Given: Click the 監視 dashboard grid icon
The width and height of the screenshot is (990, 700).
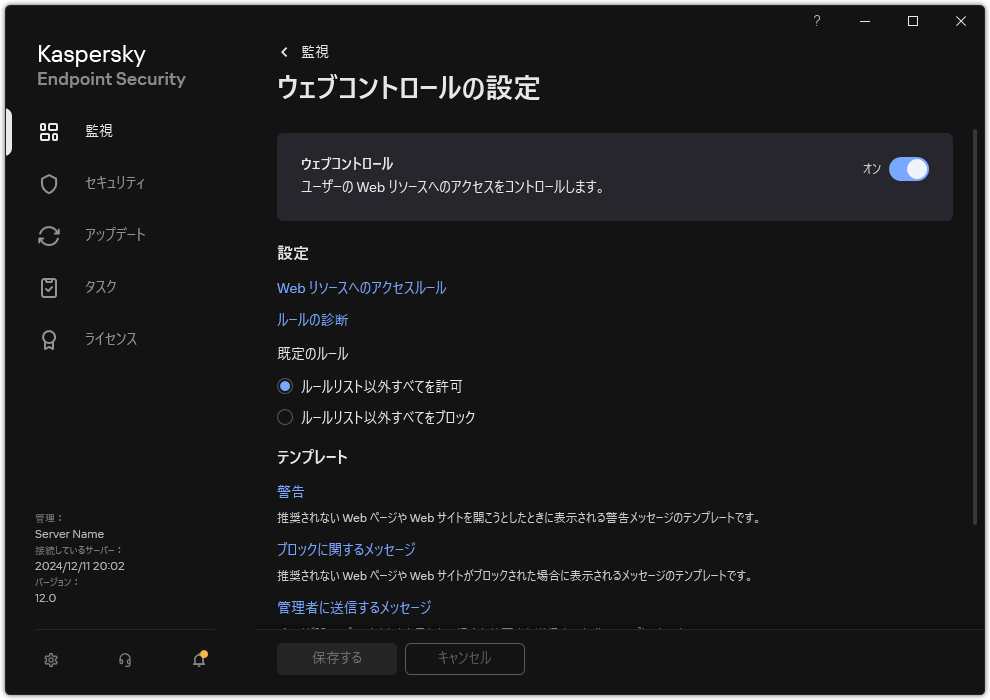Looking at the screenshot, I should pos(49,131).
